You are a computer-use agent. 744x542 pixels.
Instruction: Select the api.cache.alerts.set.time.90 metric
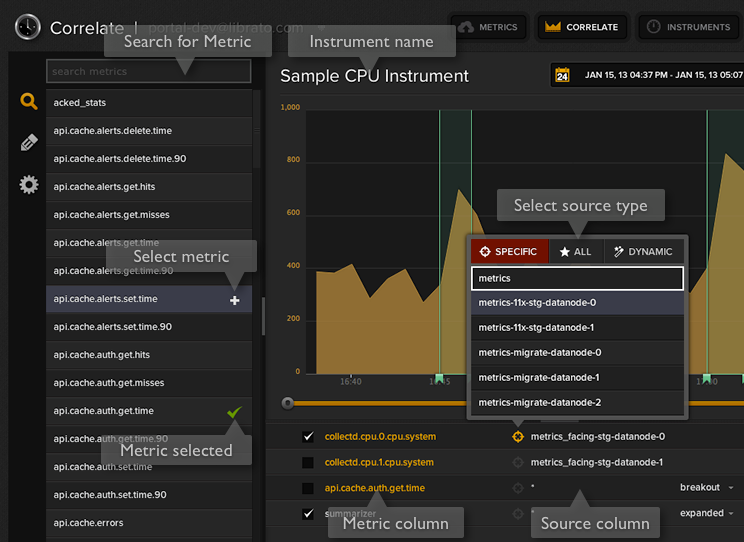point(149,327)
